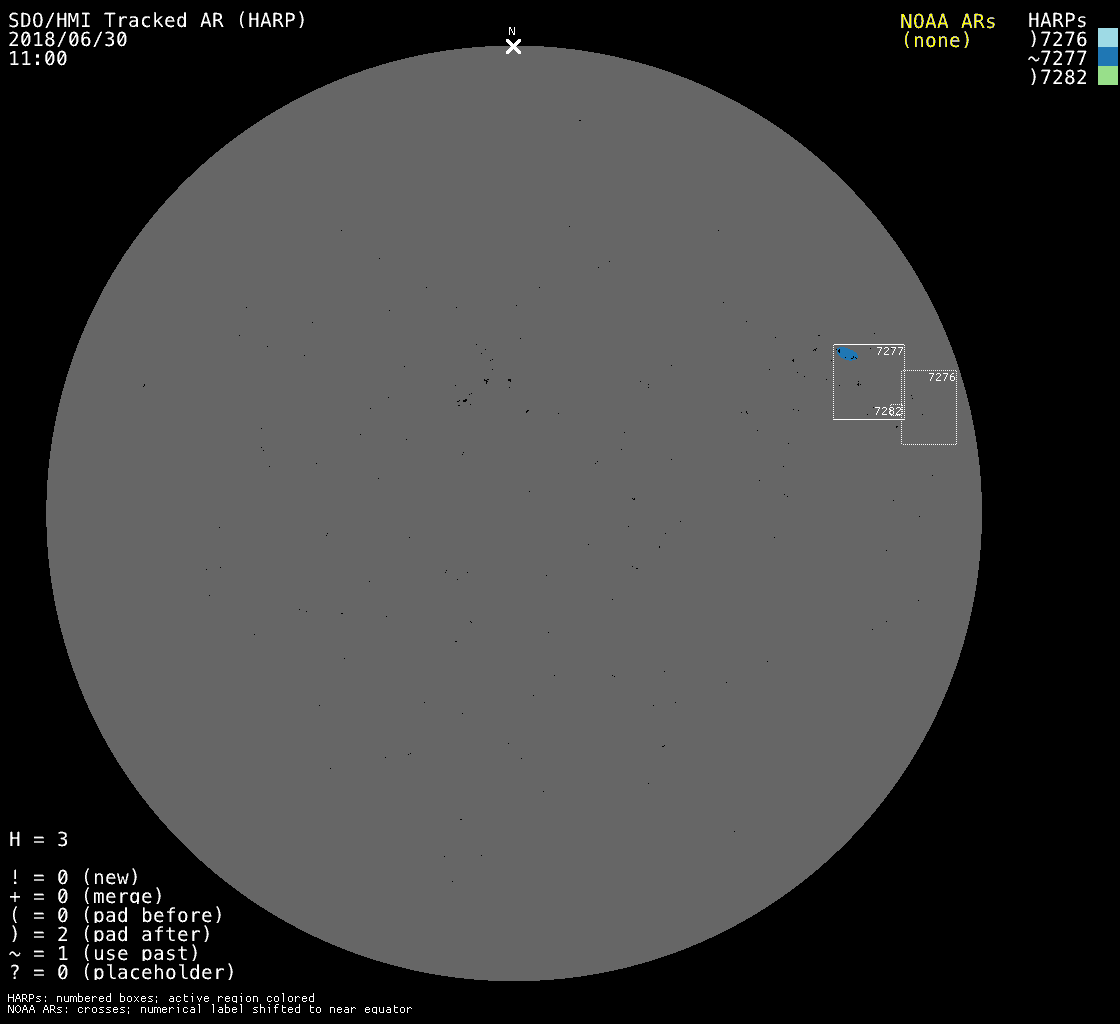Click the ~7277 entry in HARPs legend
The height and width of the screenshot is (1024, 1120).
point(1057,59)
